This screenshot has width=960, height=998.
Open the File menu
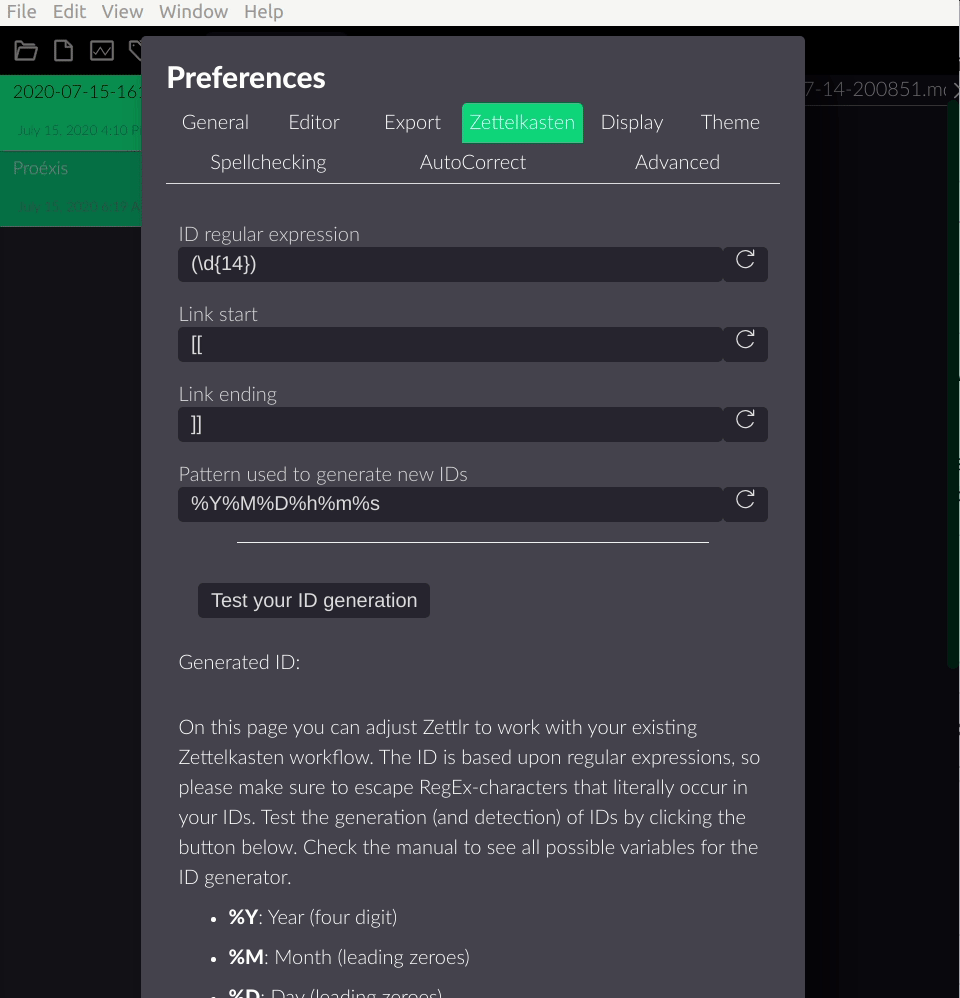[22, 11]
